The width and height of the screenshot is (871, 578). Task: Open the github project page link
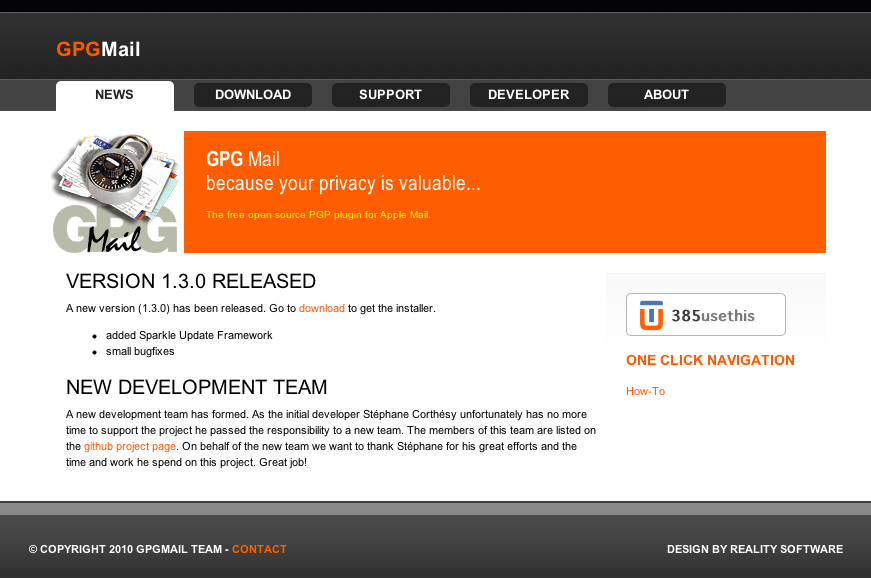point(130,446)
